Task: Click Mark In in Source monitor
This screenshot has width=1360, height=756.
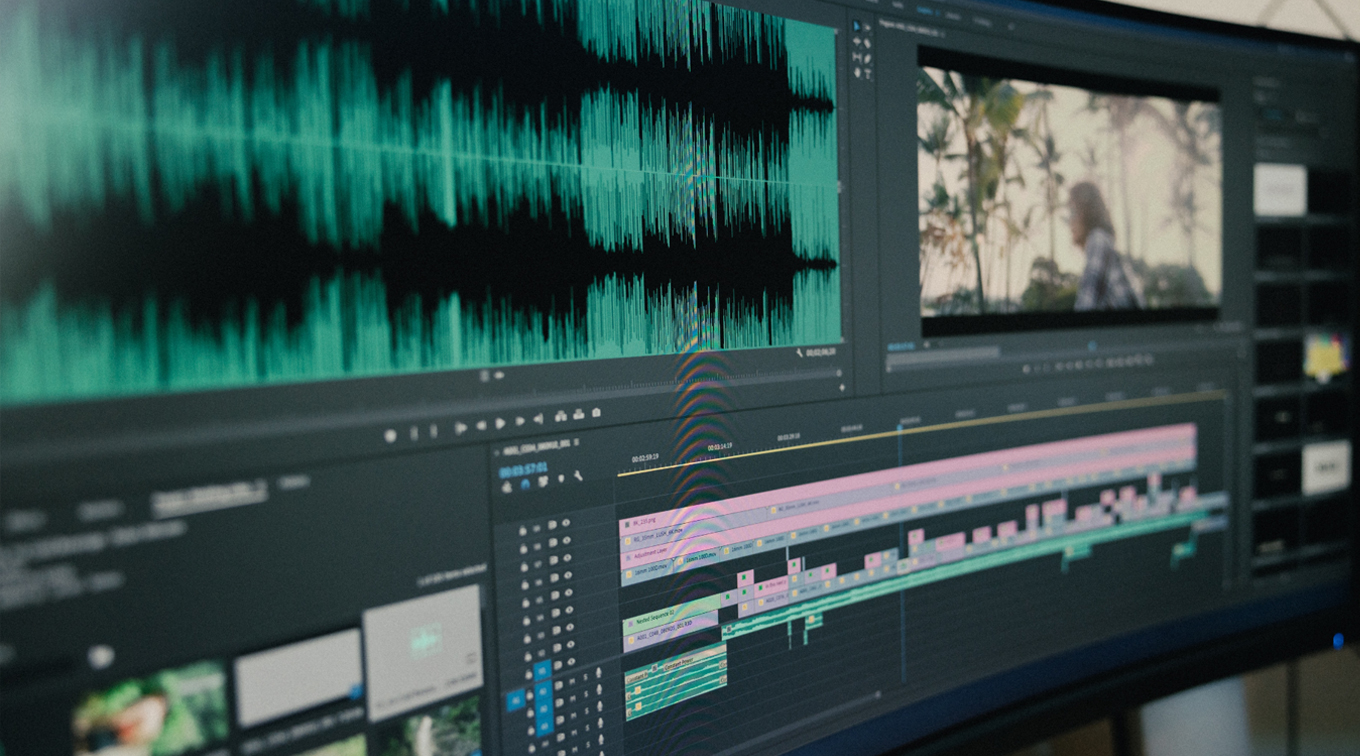Action: pyautogui.click(x=414, y=433)
